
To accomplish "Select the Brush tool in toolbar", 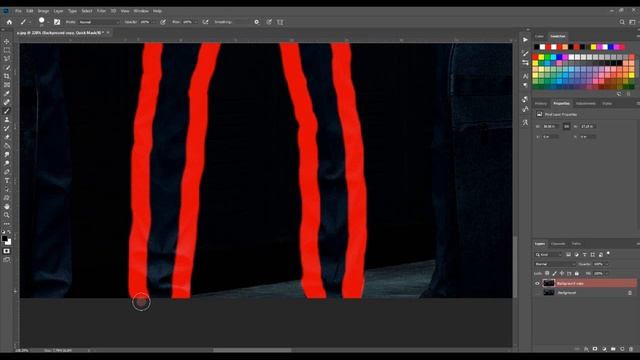I will pos(7,111).
